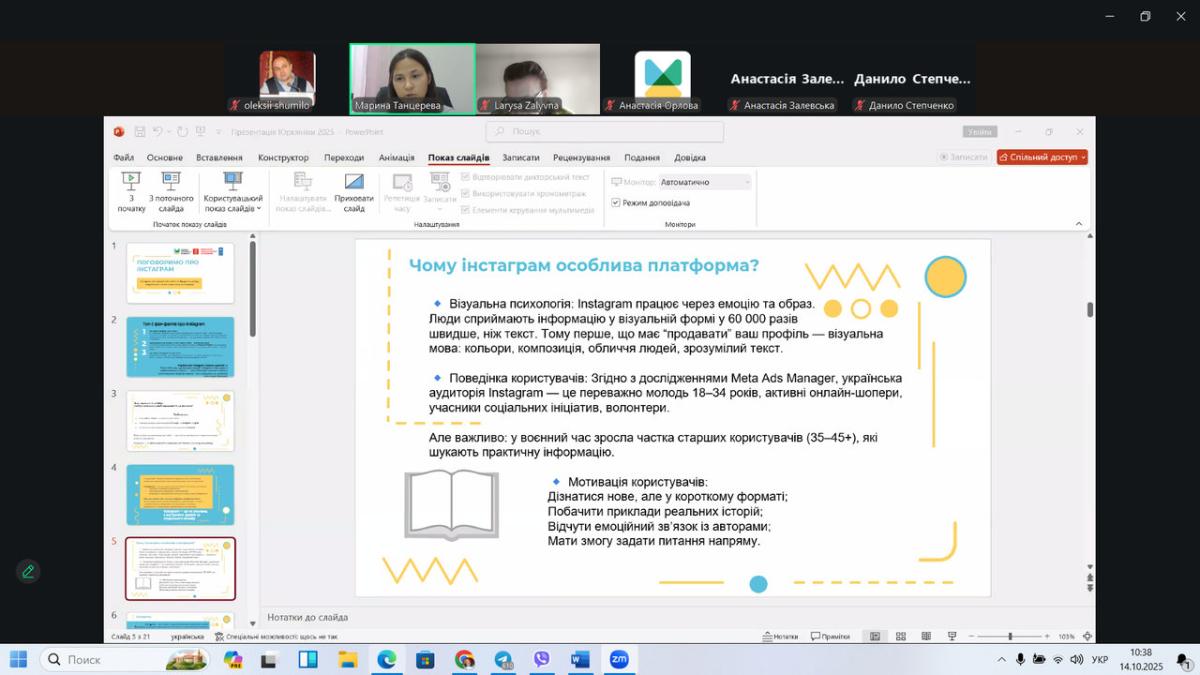
Task: Switch to the Переходи tab
Action: (344, 157)
